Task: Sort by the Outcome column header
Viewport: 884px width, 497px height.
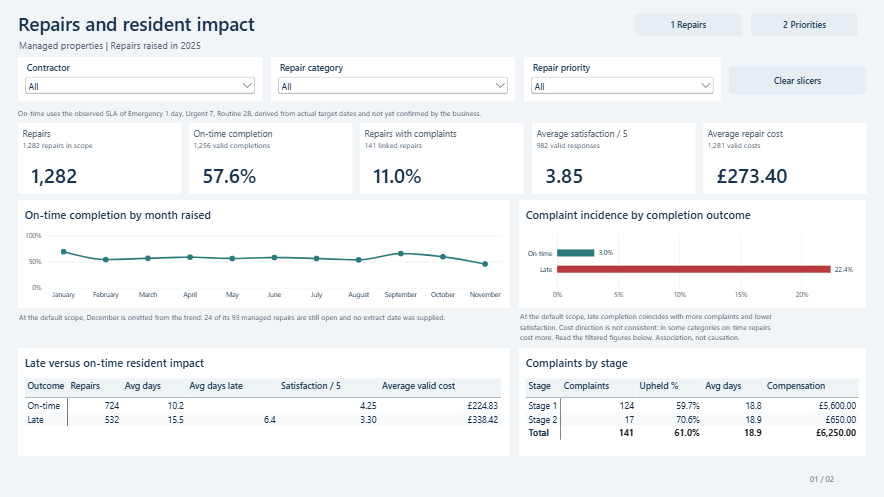Action: (x=46, y=386)
